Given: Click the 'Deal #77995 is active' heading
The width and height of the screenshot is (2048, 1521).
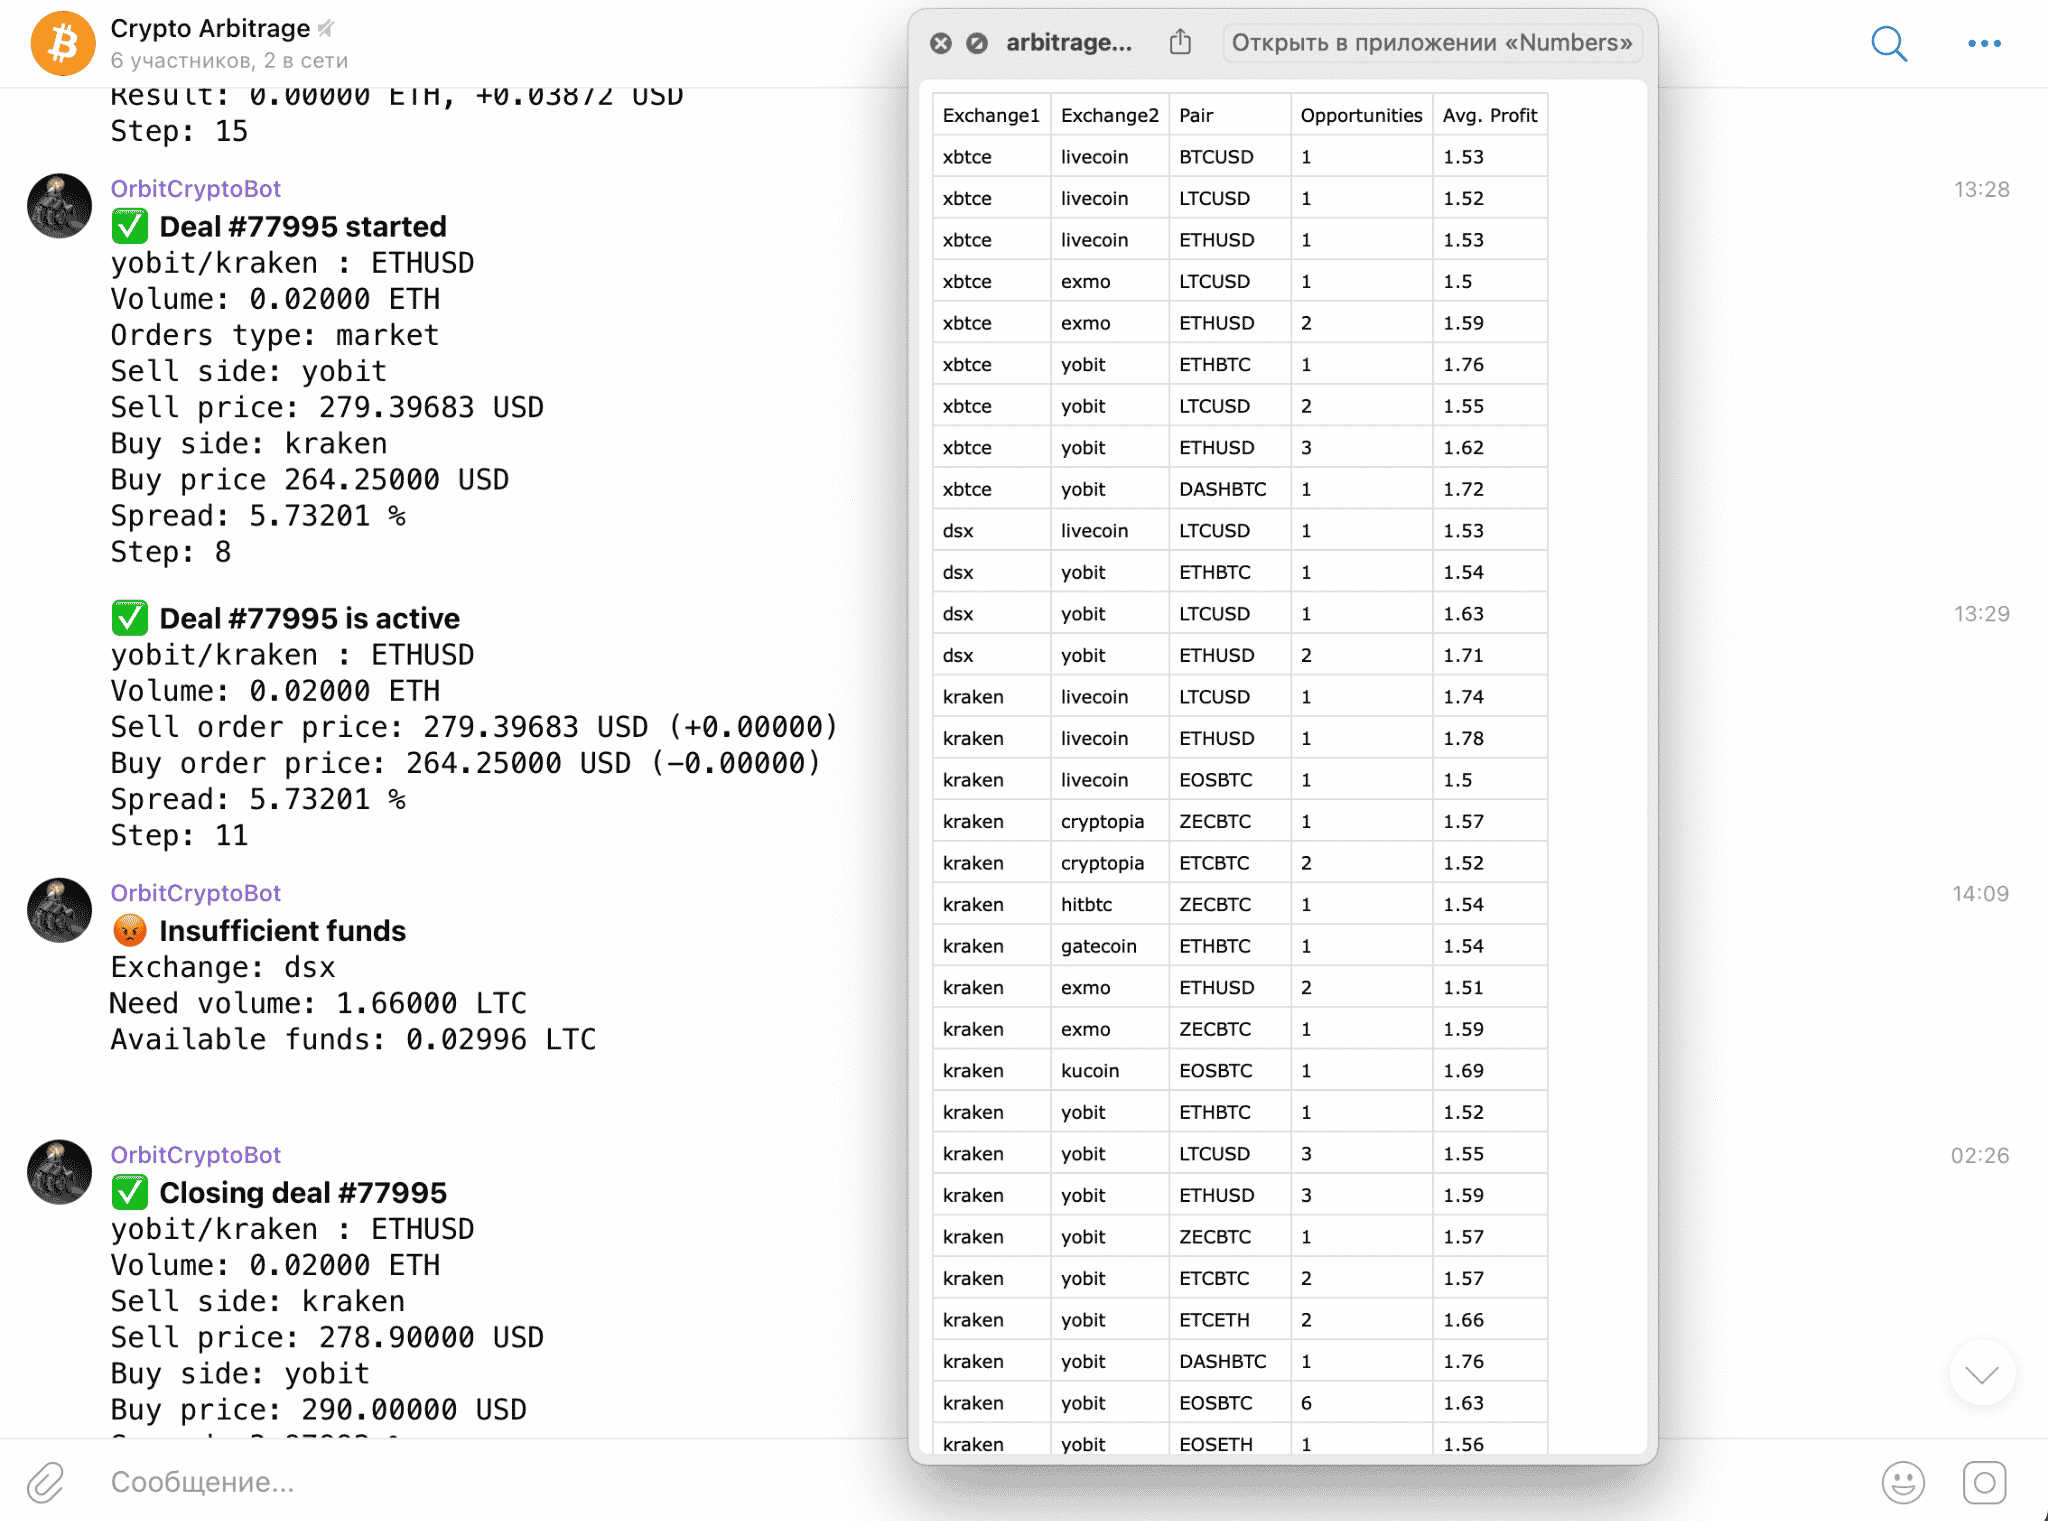Looking at the screenshot, I should (x=310, y=619).
